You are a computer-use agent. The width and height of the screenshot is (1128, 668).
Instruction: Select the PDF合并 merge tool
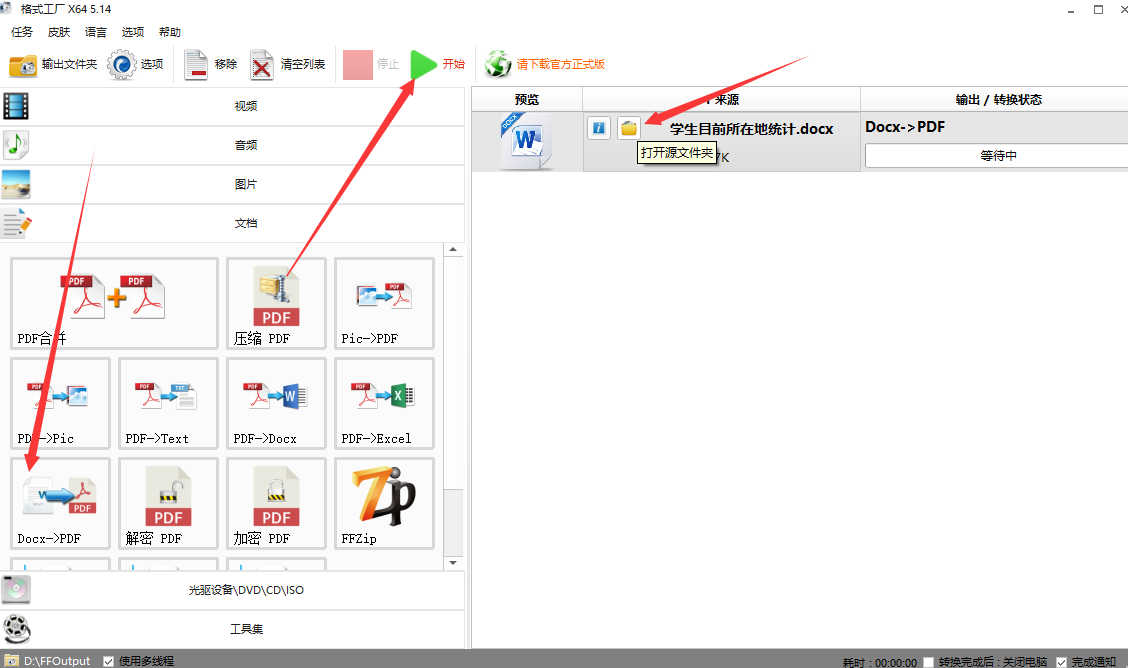(114, 303)
